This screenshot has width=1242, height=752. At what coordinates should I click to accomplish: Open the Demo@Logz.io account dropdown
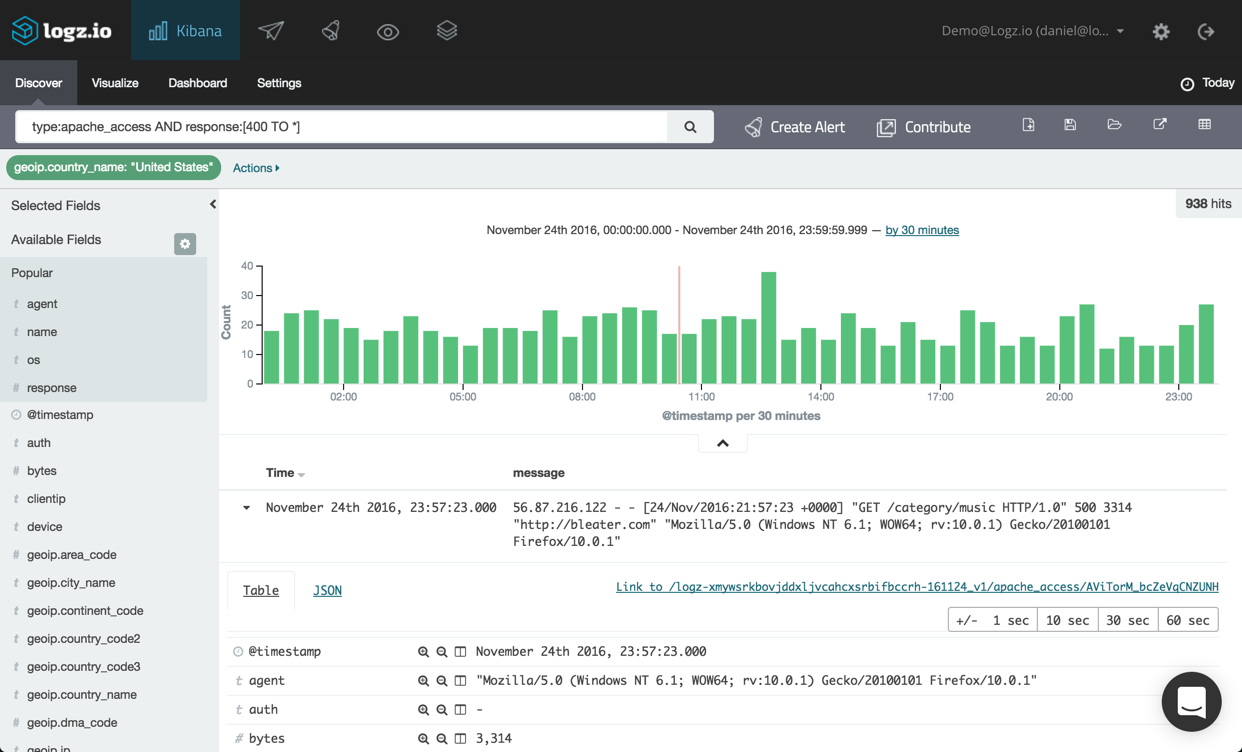pos(1033,31)
